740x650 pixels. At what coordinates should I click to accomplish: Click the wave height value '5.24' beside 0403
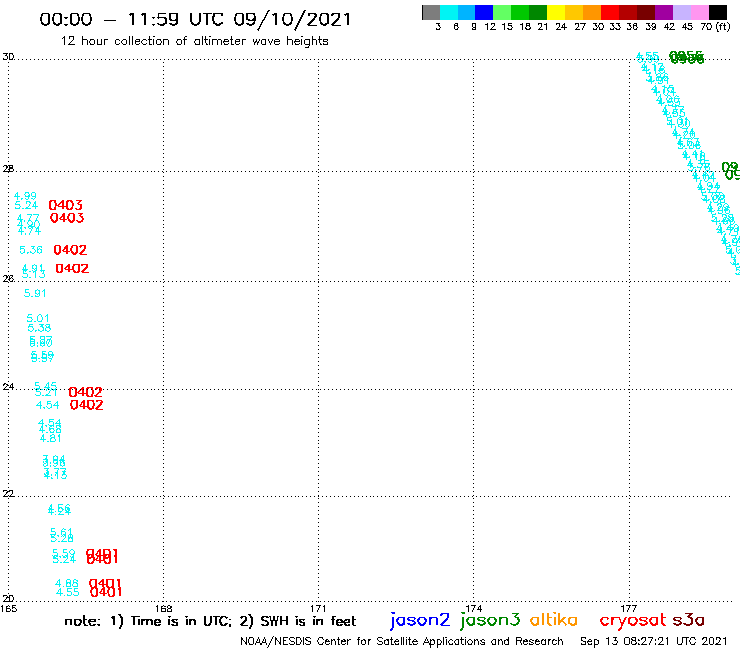[26, 205]
